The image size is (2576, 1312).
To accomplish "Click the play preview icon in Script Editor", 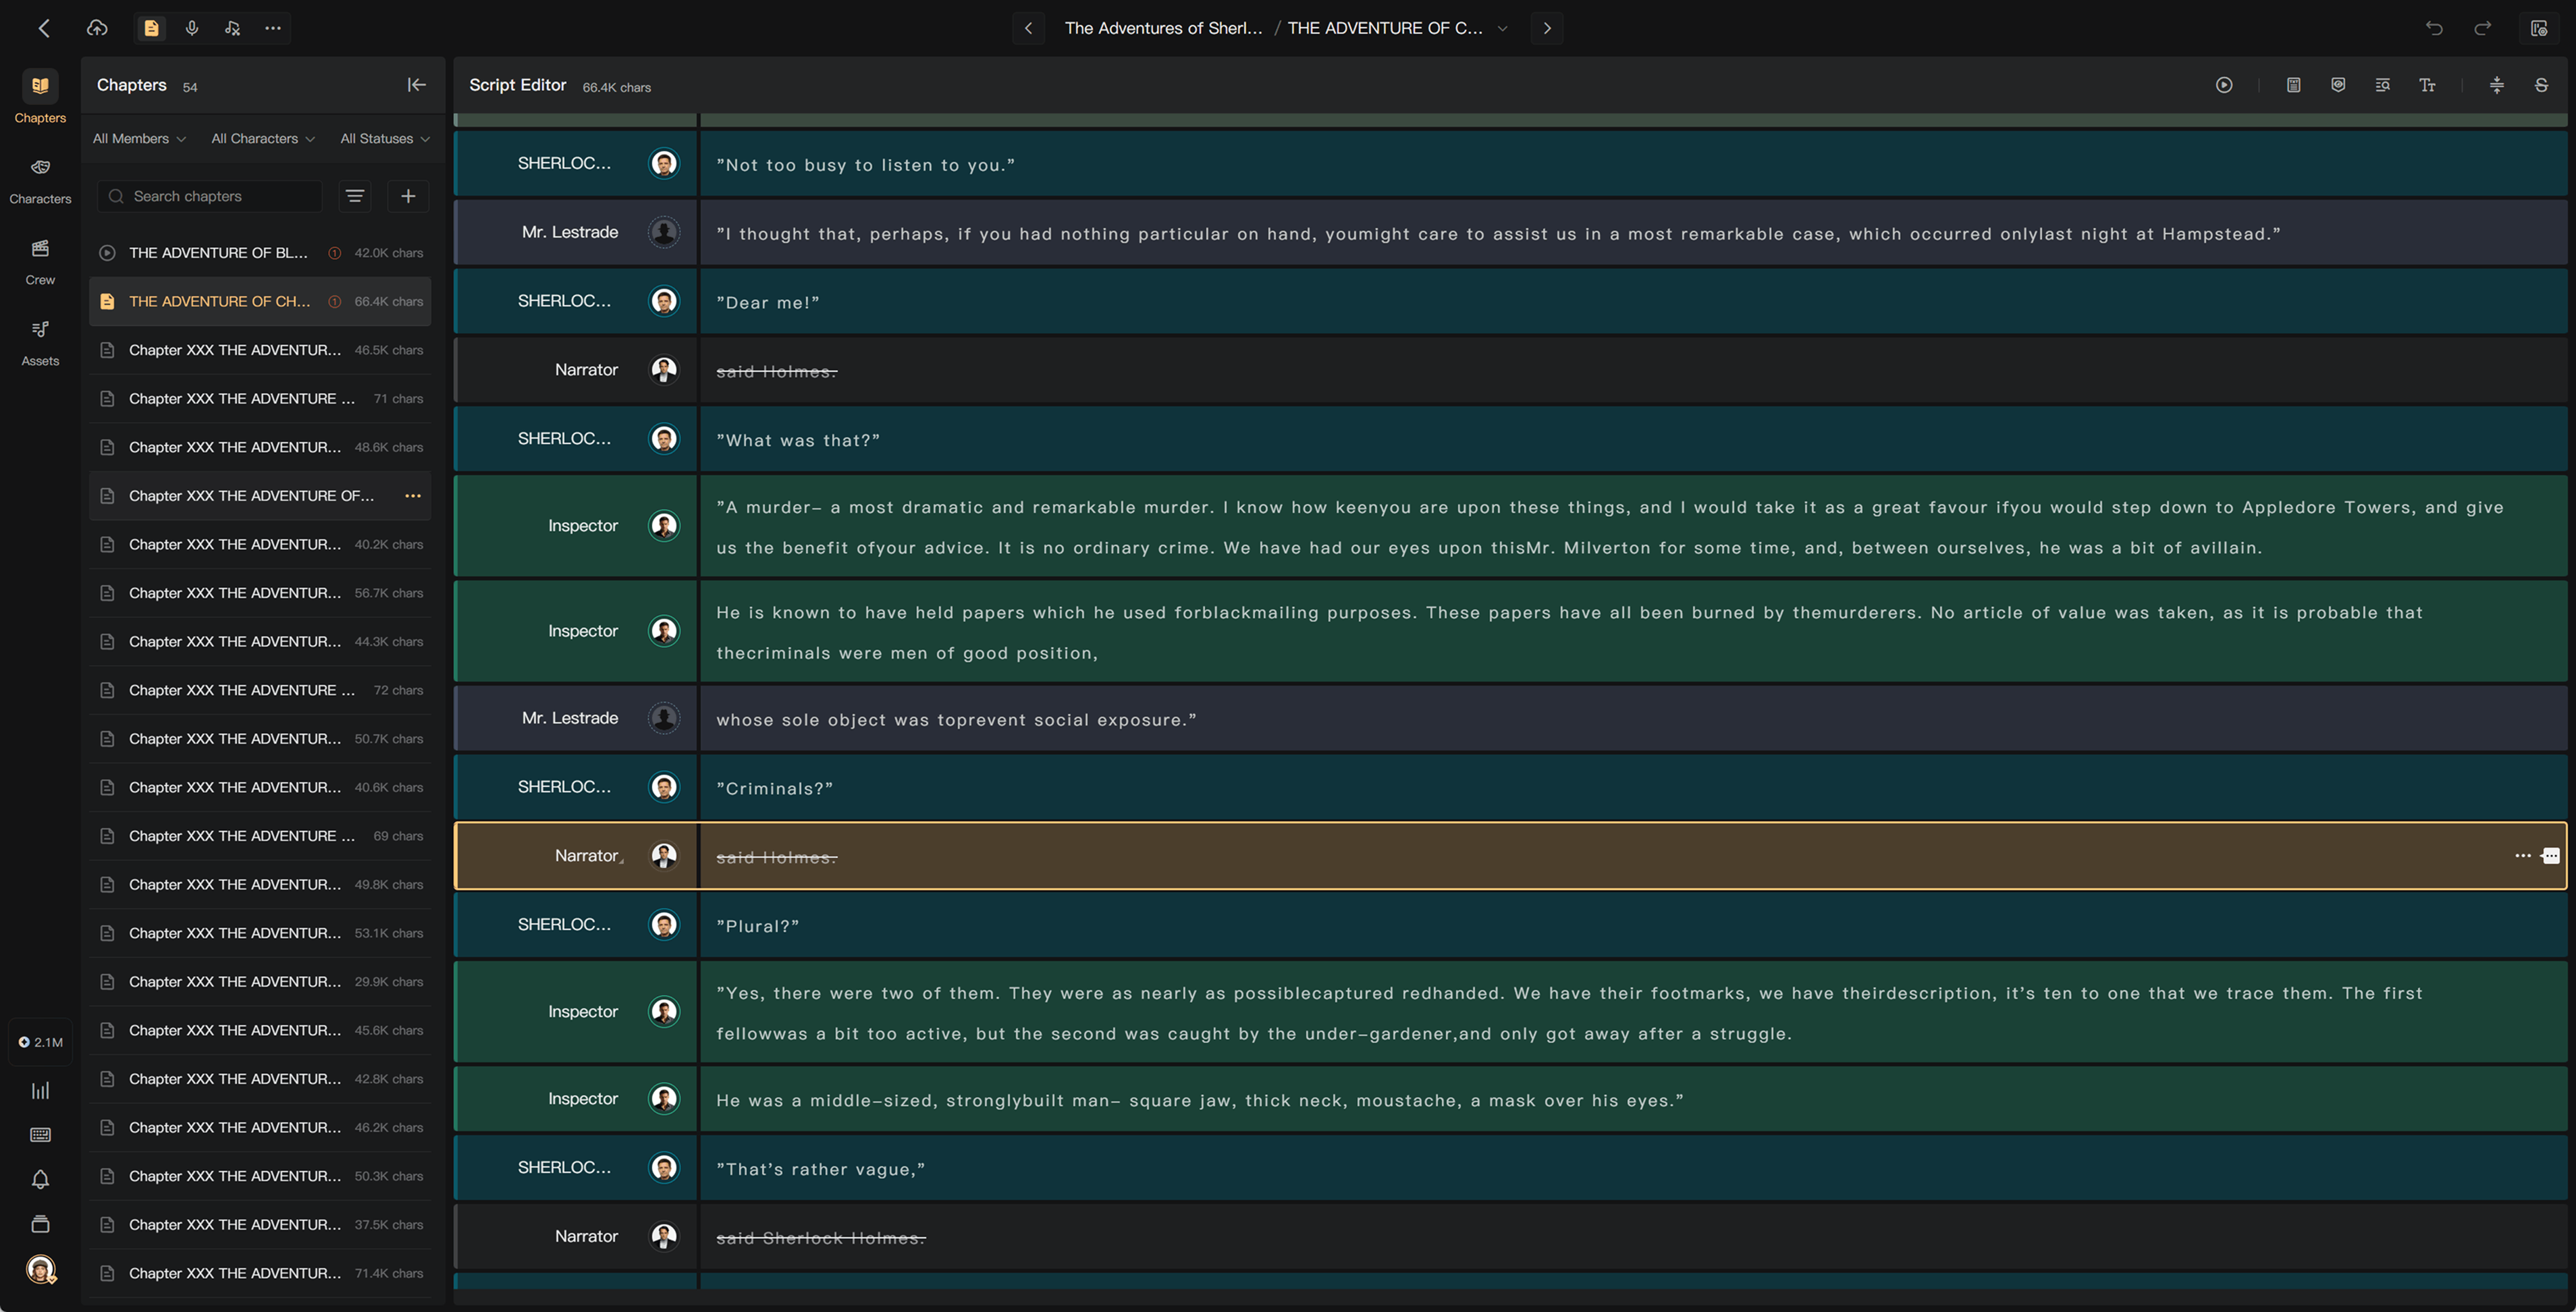I will point(2223,85).
